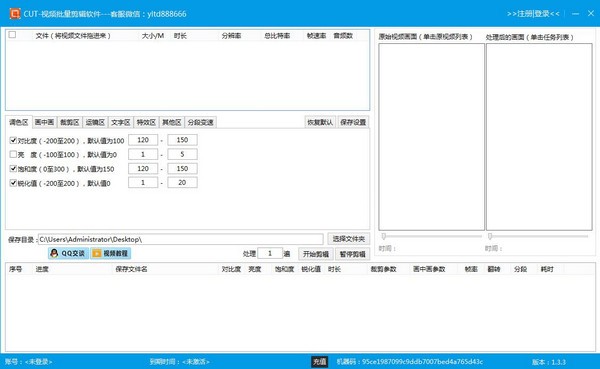
Task: Open 视频教程 video tutorial button
Action: (x=111, y=253)
